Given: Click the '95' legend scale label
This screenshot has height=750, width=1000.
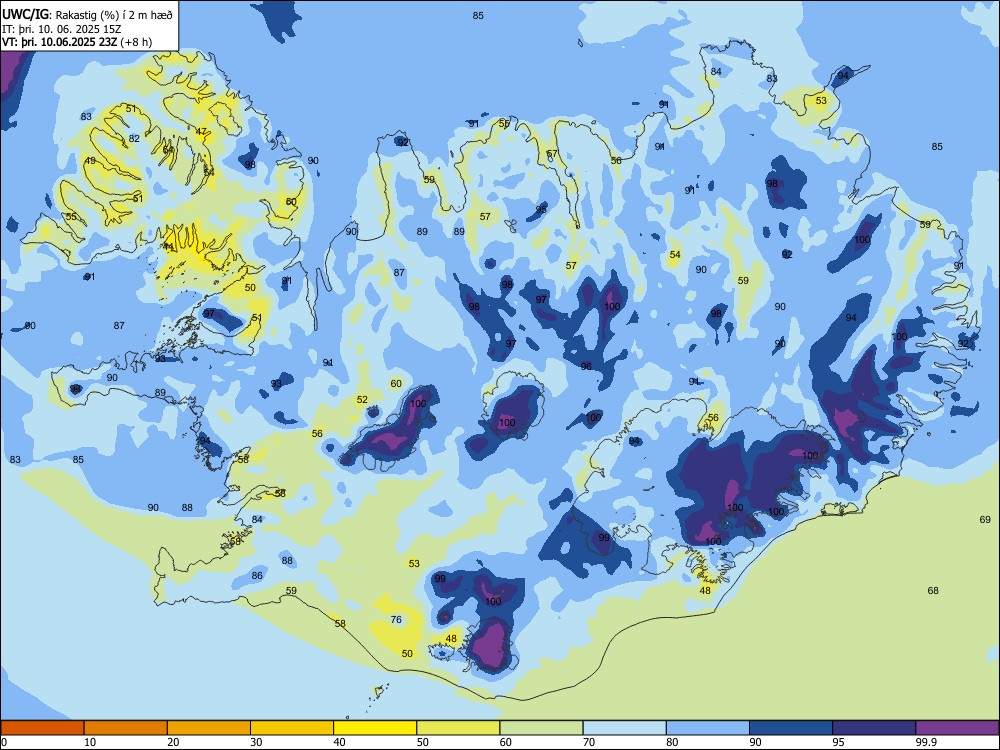Looking at the screenshot, I should tap(839, 742).
